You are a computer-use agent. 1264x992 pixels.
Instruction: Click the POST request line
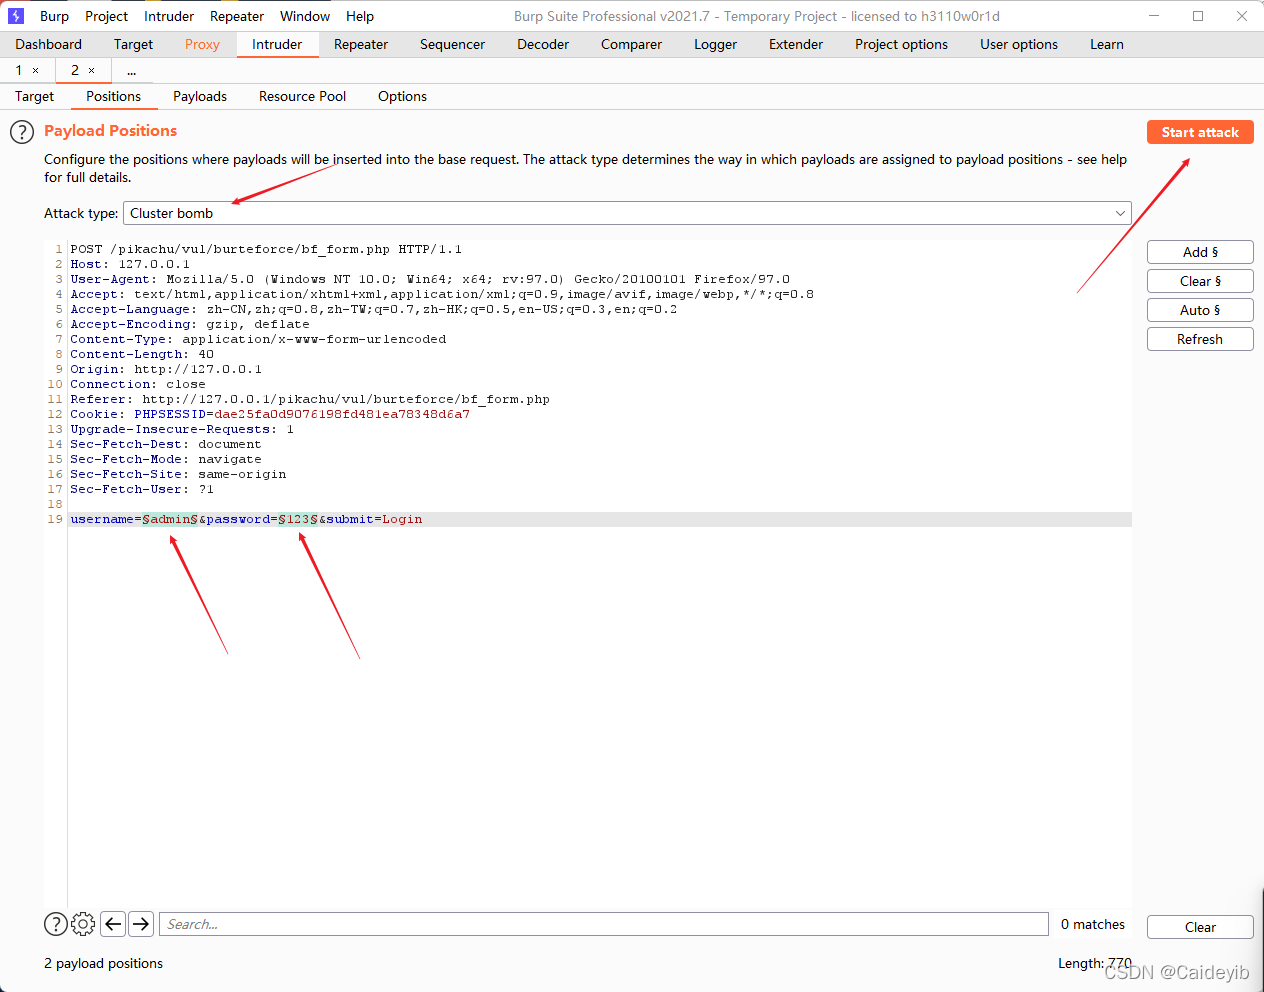point(266,249)
